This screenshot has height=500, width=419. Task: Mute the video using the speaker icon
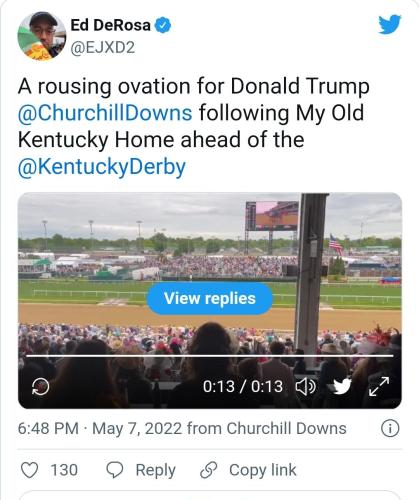305,387
